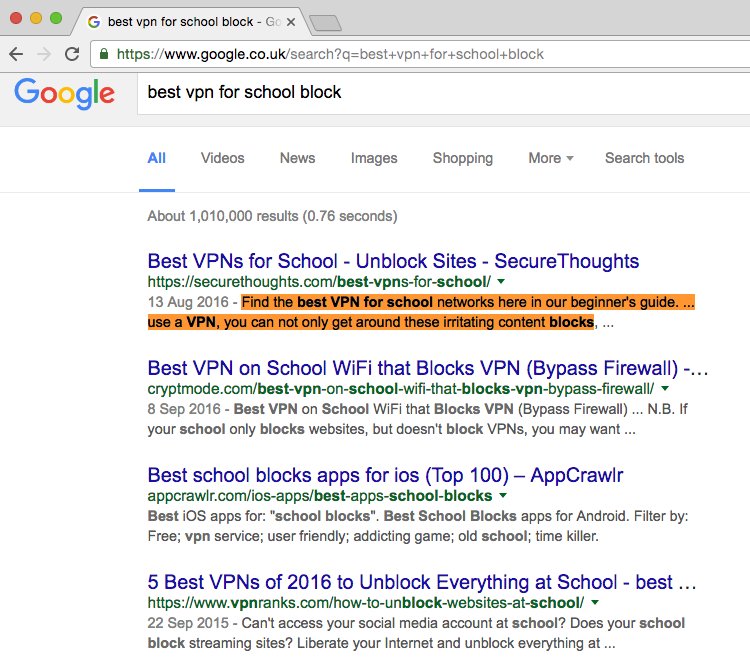Click the Google search query box
Viewport: 750px width, 667px height.
tap(443, 93)
